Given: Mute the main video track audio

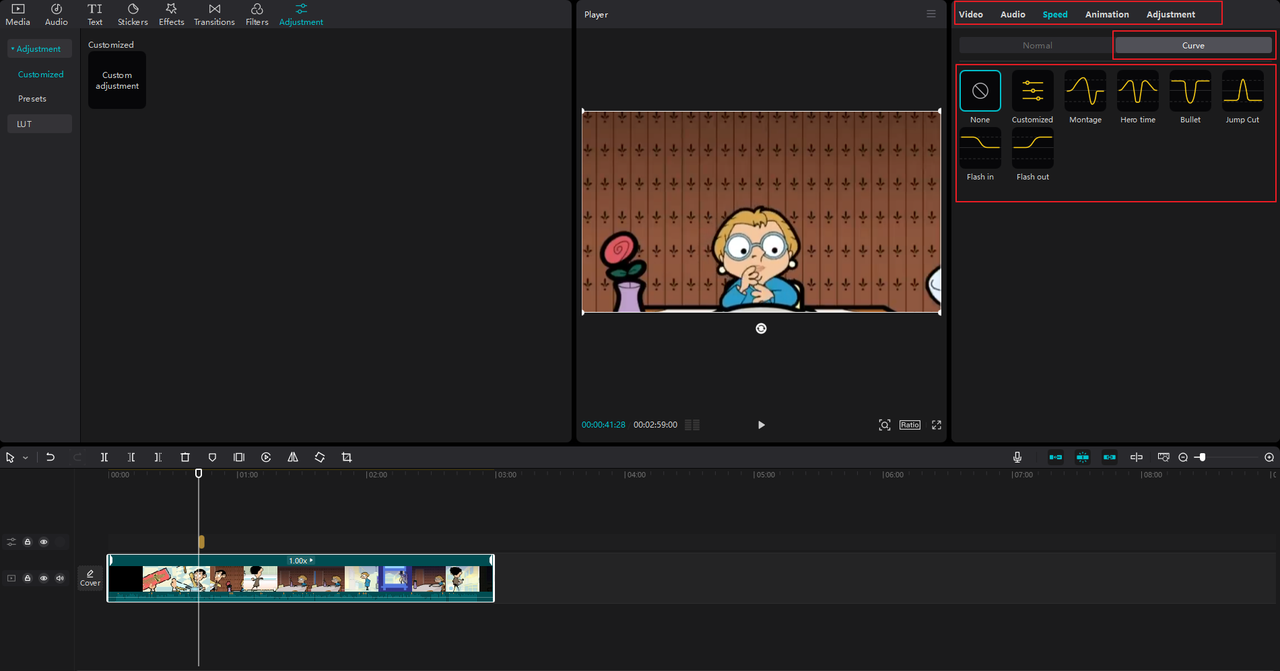Looking at the screenshot, I should 60,578.
